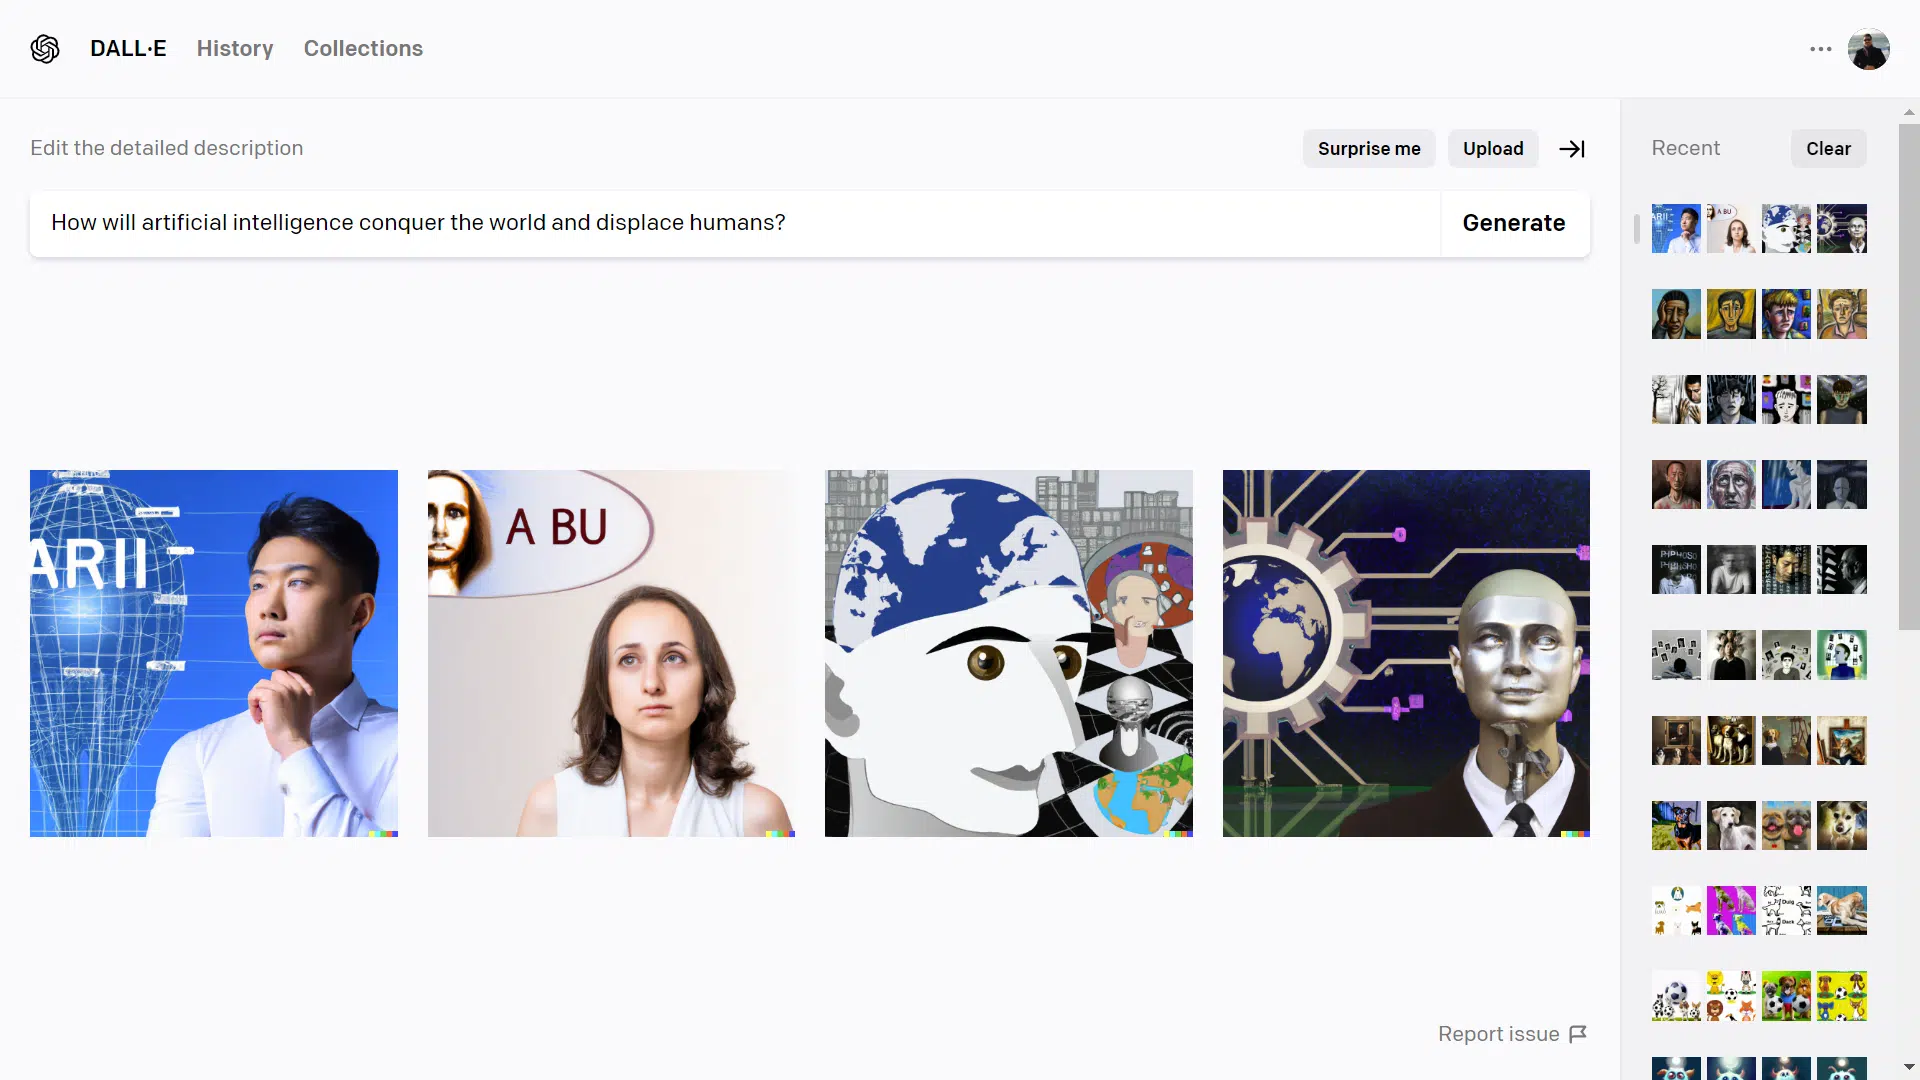Image resolution: width=1920 pixels, height=1080 pixels.
Task: Click the Generate button
Action: point(1513,222)
